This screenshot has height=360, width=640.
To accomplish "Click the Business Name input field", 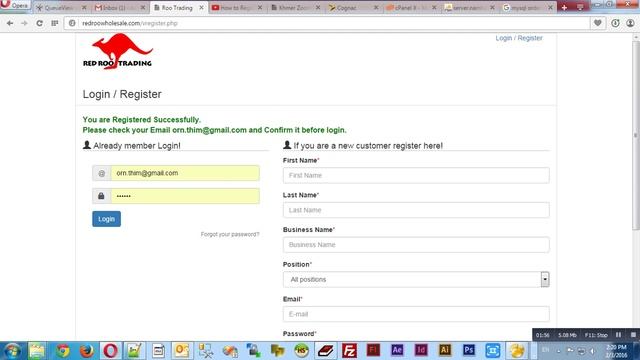I will [416, 244].
